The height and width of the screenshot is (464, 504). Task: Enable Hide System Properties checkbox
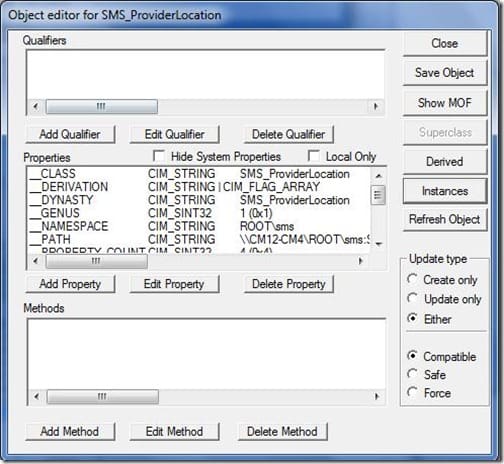(x=159, y=156)
